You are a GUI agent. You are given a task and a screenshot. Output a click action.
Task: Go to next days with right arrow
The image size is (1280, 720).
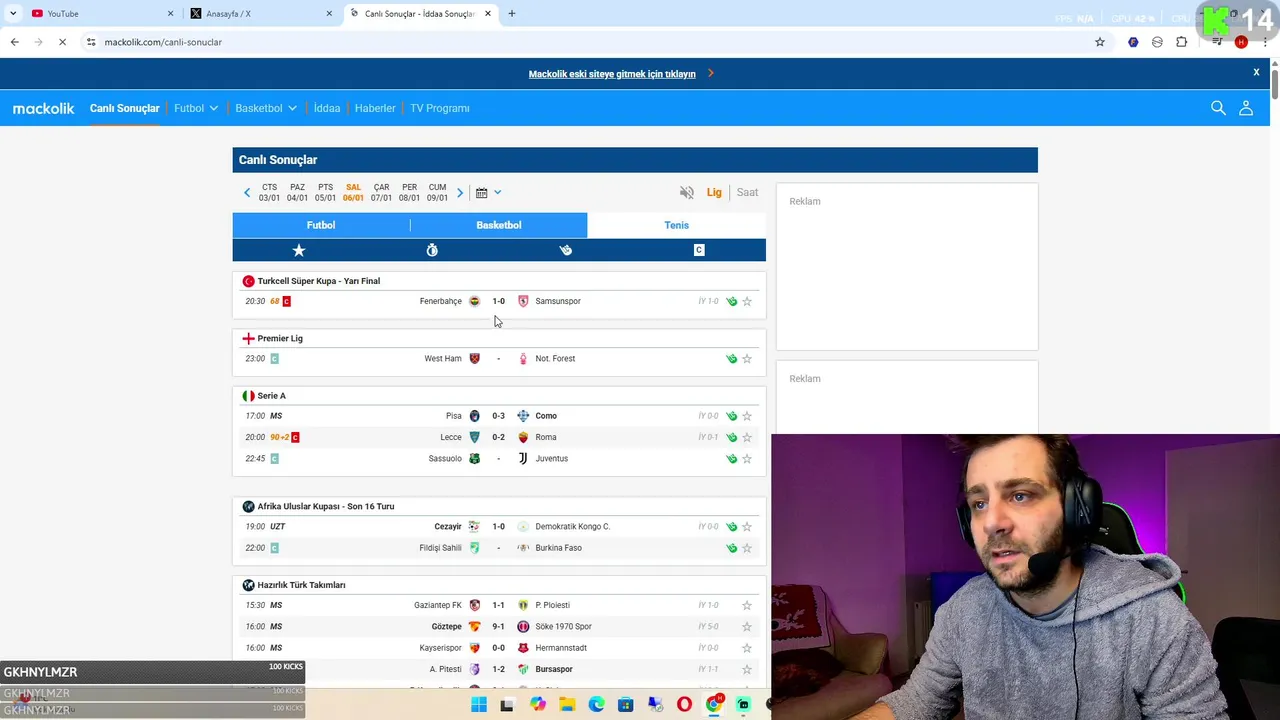tap(460, 193)
